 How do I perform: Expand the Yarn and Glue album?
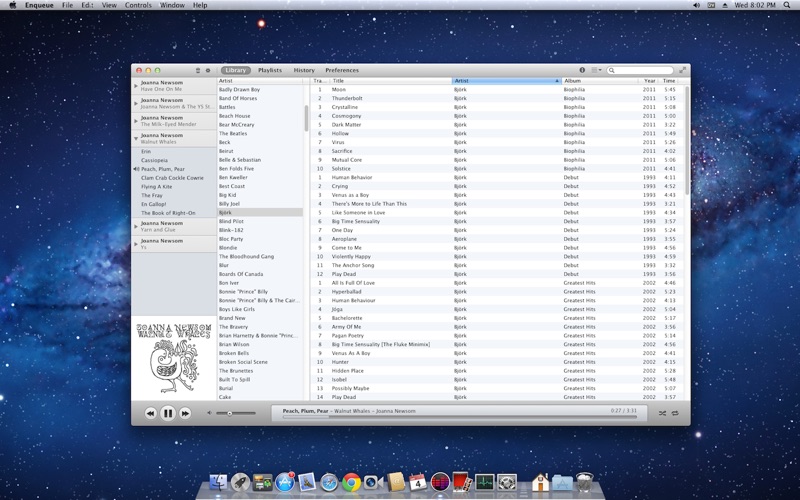[136, 227]
